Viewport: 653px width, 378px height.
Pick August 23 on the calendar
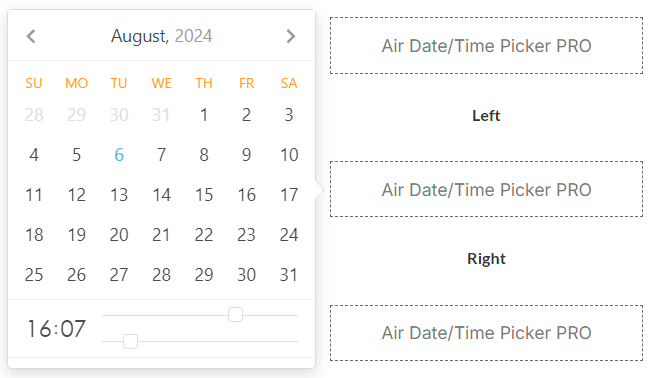click(247, 235)
